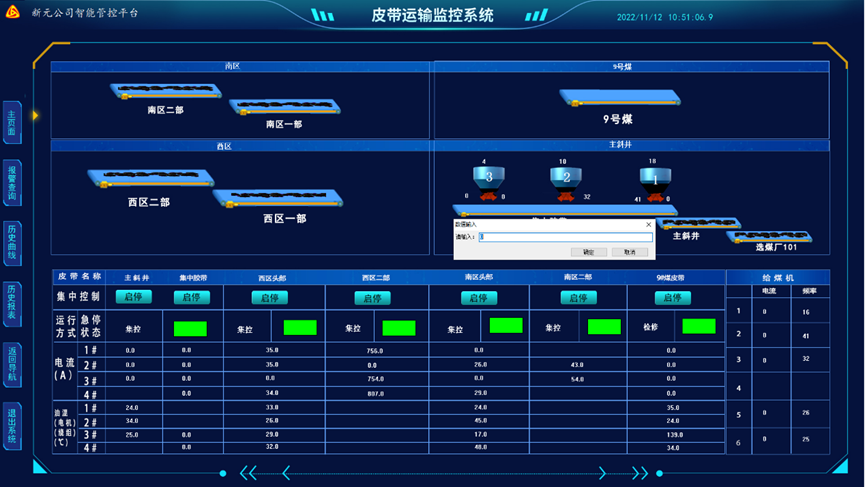The image size is (865, 487).
Task: Select the 西区二部 conveyor belt graphic
Action: (151, 178)
